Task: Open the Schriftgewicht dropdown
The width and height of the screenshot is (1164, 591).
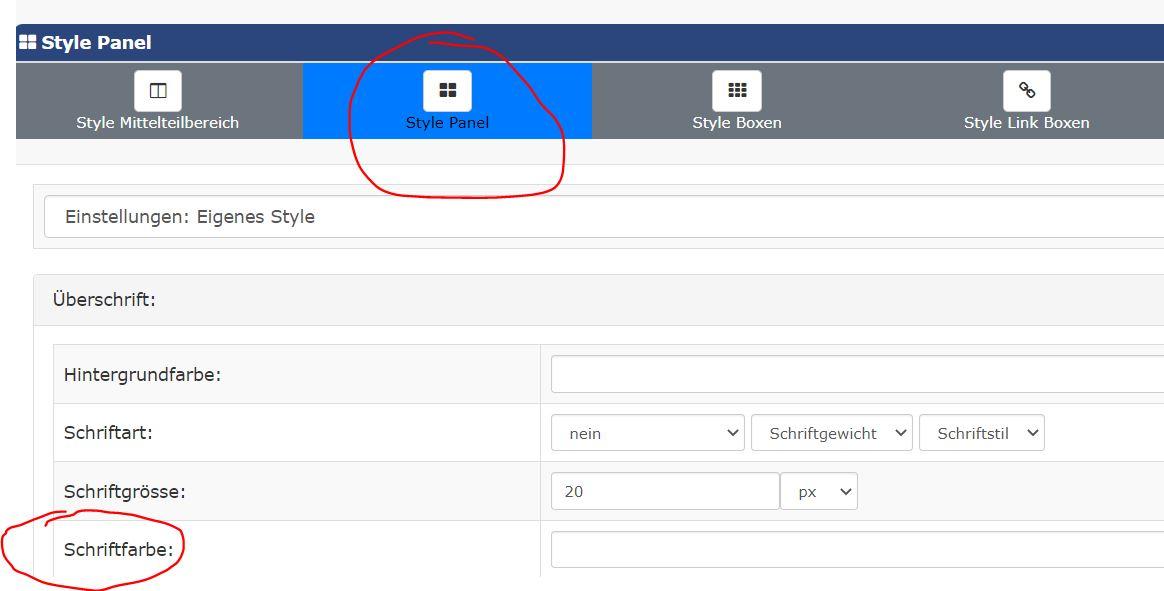Action: (x=831, y=433)
